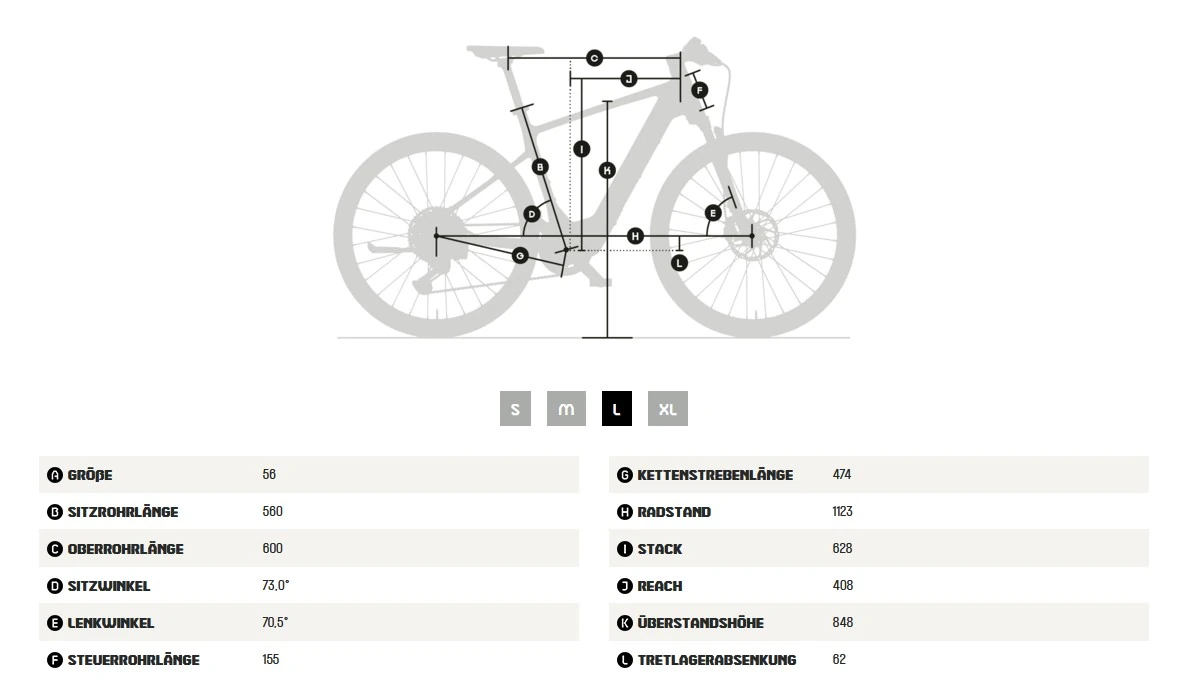Select frame size M
Viewport: 1184px width, 683px height.
pyautogui.click(x=566, y=408)
